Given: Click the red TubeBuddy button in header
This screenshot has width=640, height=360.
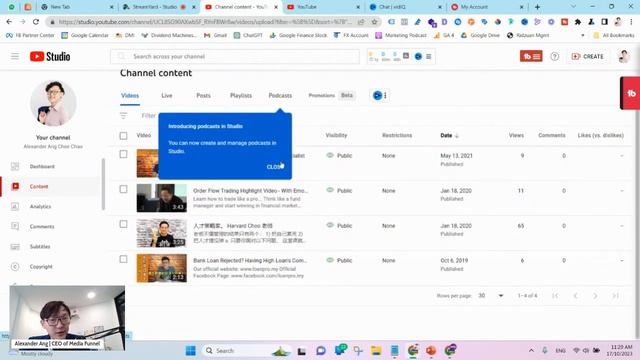Looking at the screenshot, I should pyautogui.click(x=531, y=56).
